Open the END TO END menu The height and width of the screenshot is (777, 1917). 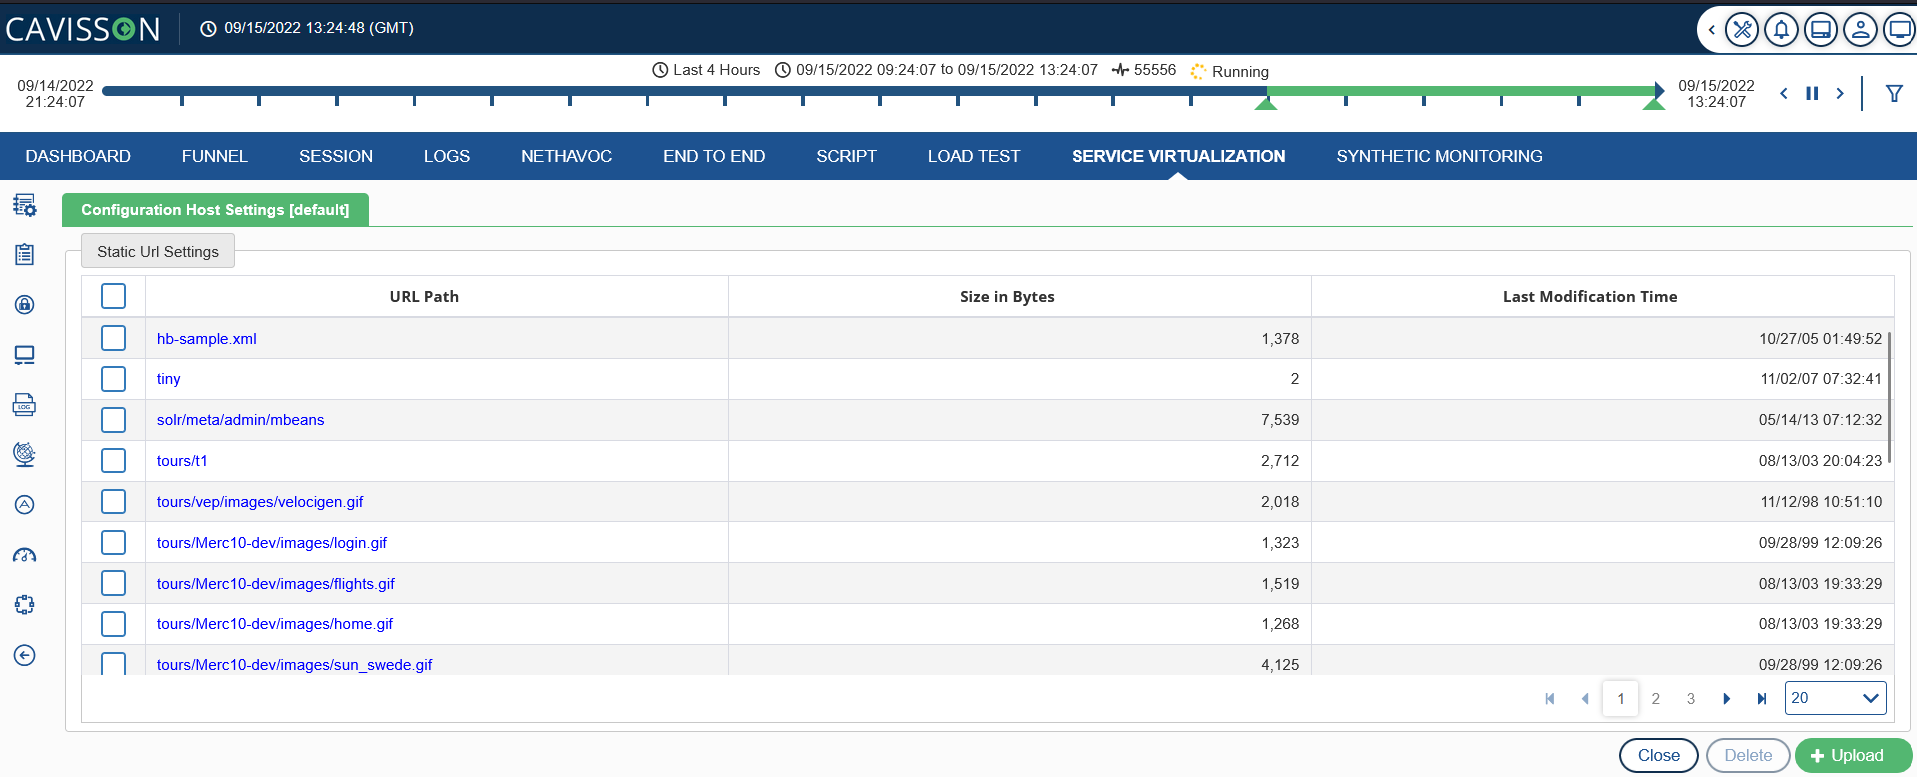714,156
